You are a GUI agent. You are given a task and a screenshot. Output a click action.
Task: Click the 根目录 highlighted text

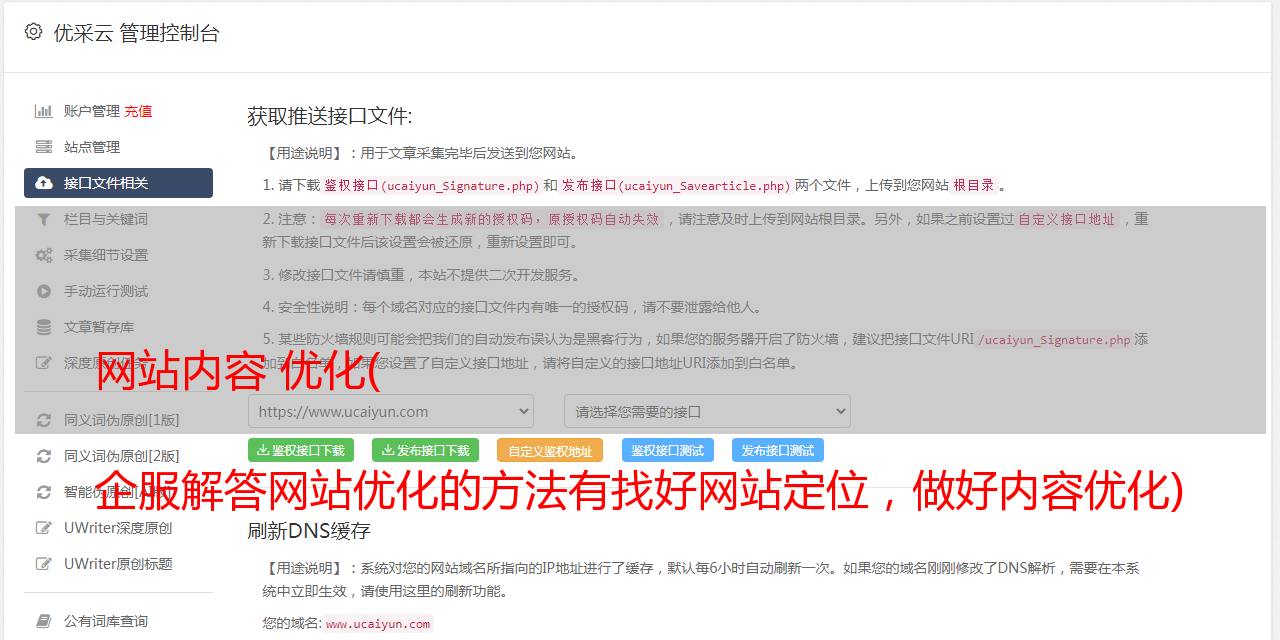(974, 185)
